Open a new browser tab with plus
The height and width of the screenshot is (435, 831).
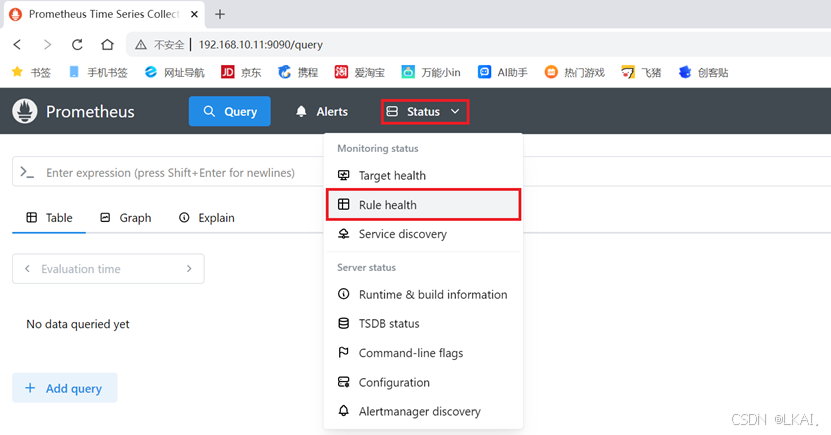pyautogui.click(x=220, y=14)
